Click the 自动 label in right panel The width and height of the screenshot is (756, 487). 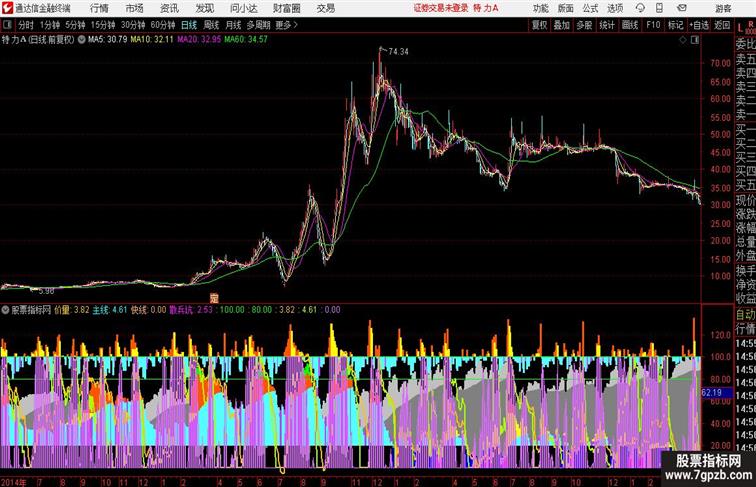[745, 315]
